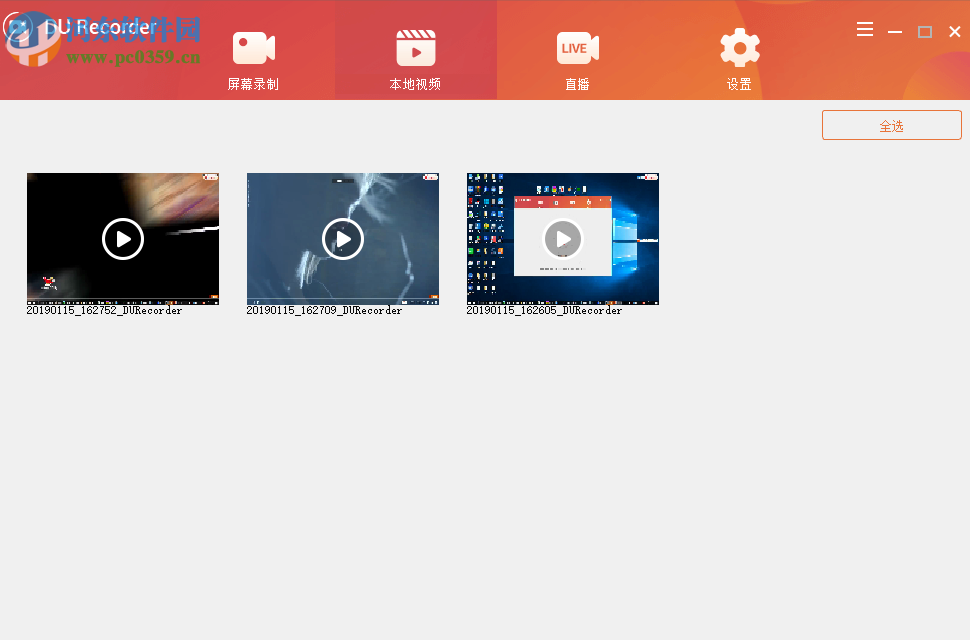Open the 设置 settings gear icon

tap(739, 47)
